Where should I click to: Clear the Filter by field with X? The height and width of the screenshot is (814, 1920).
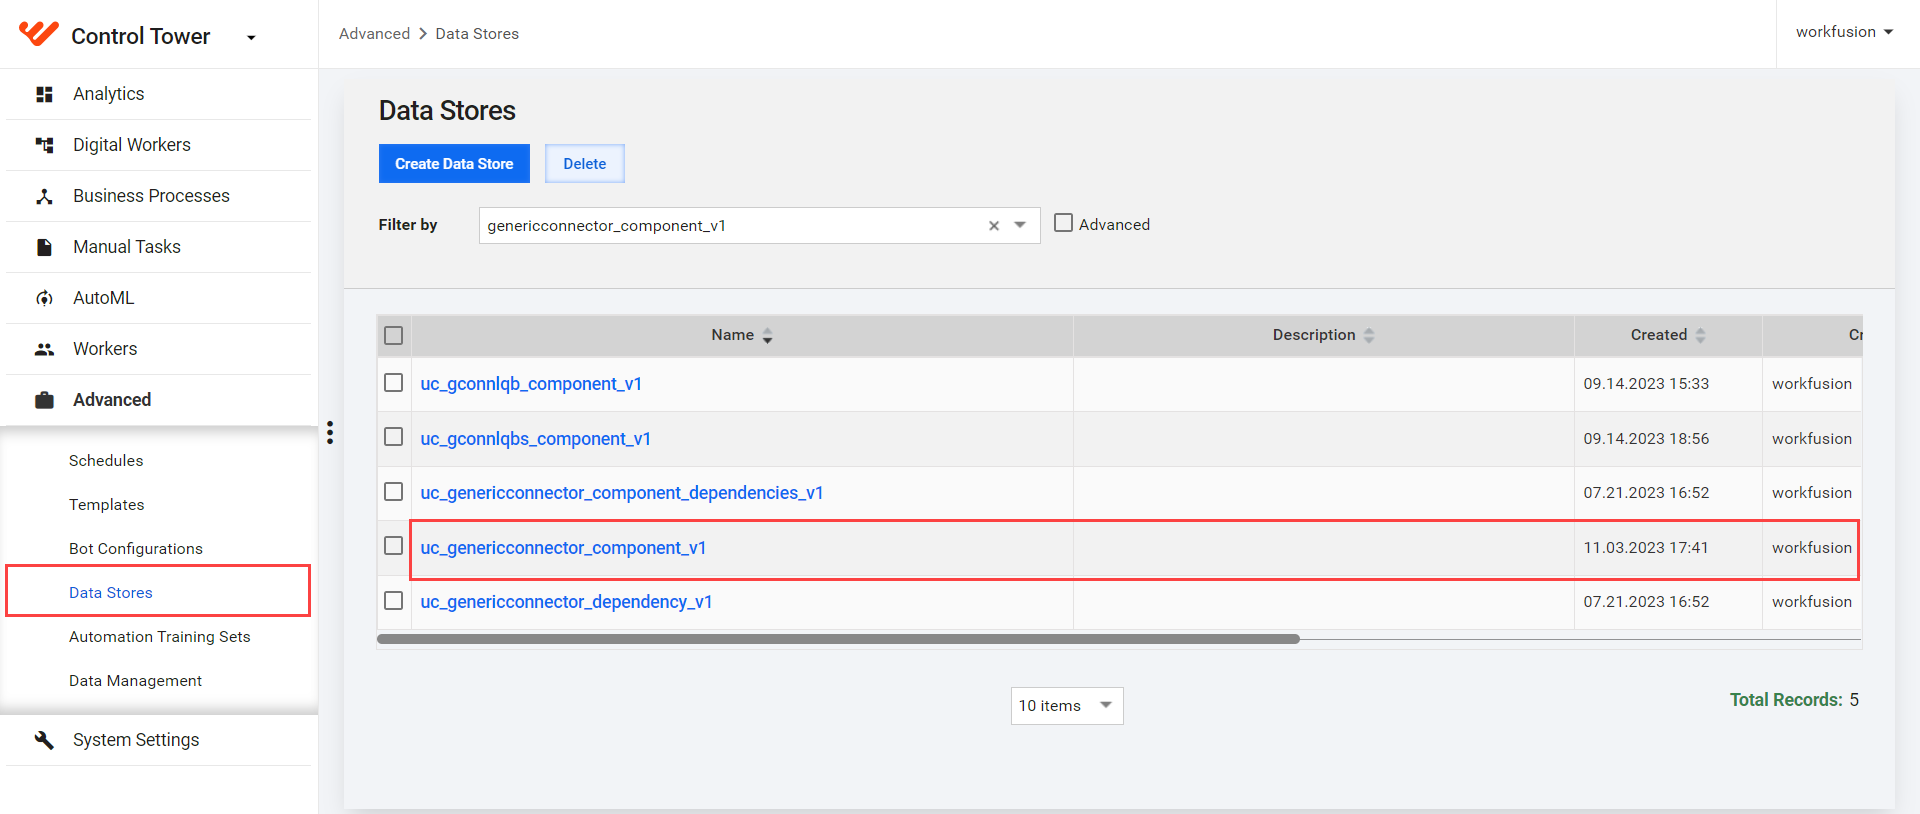(994, 226)
